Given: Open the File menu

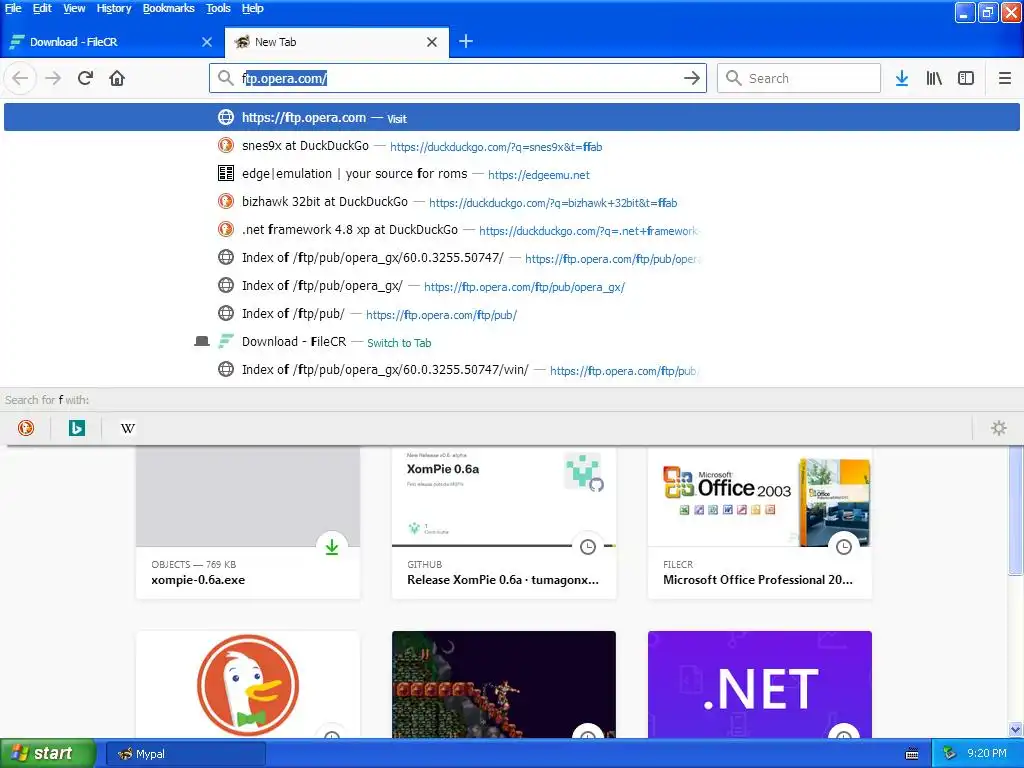Looking at the screenshot, I should [x=13, y=8].
